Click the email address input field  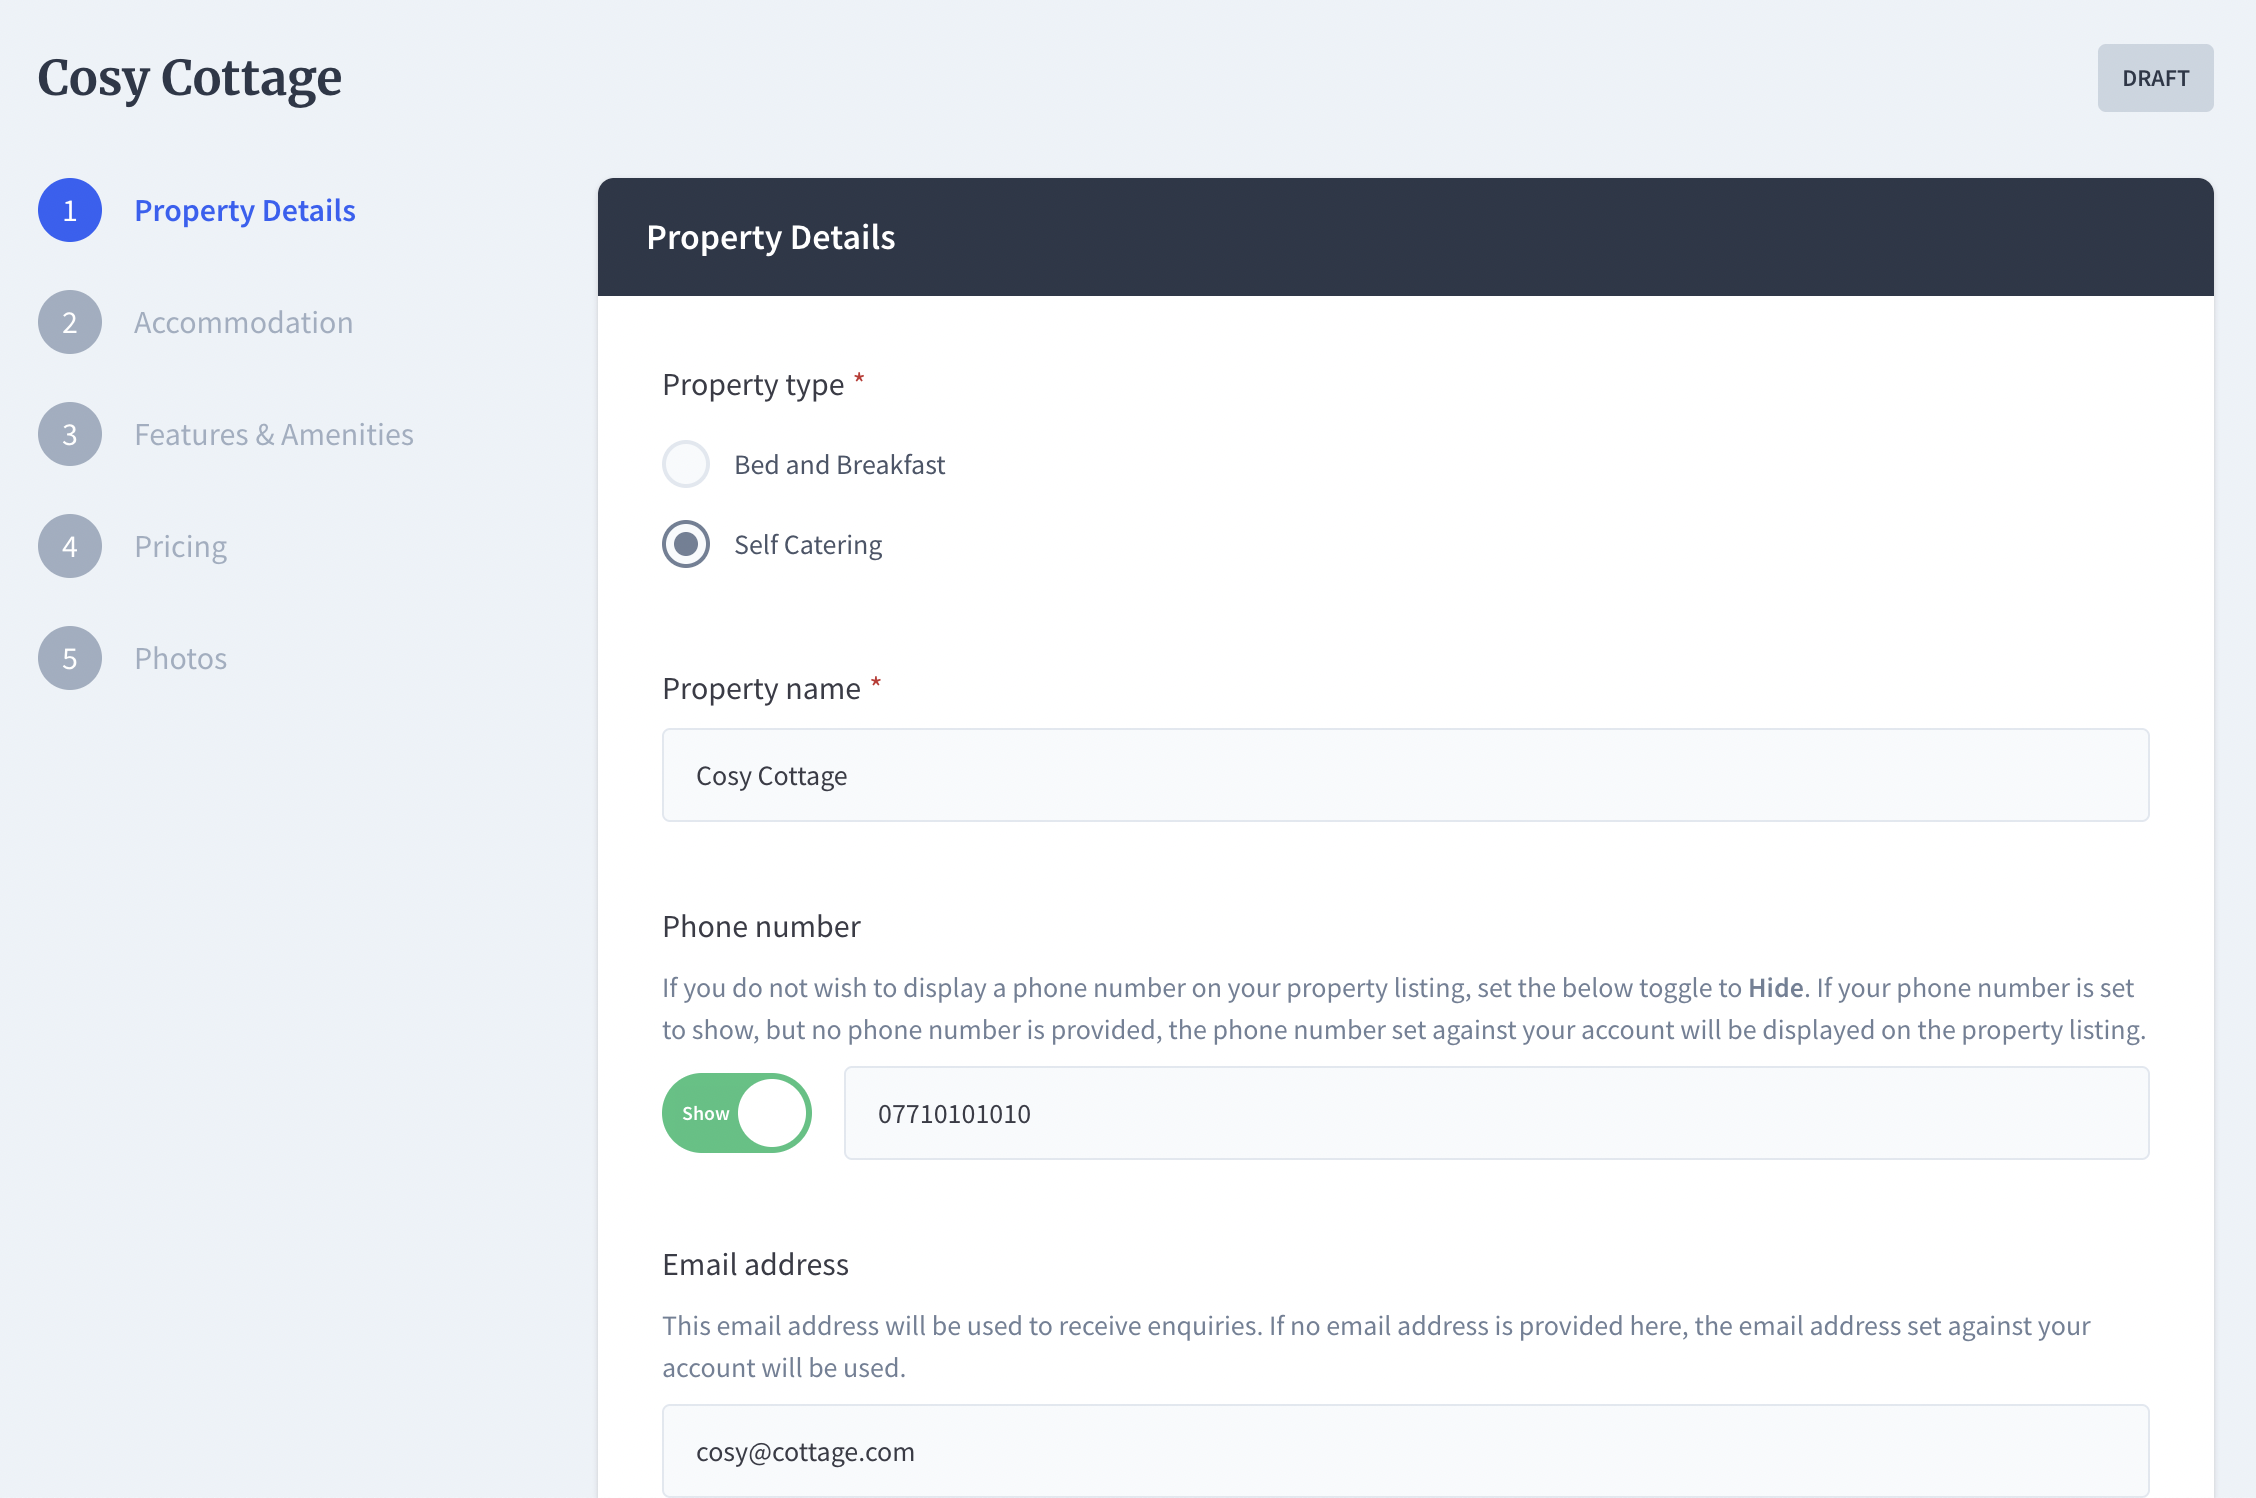pyautogui.click(x=1405, y=1451)
